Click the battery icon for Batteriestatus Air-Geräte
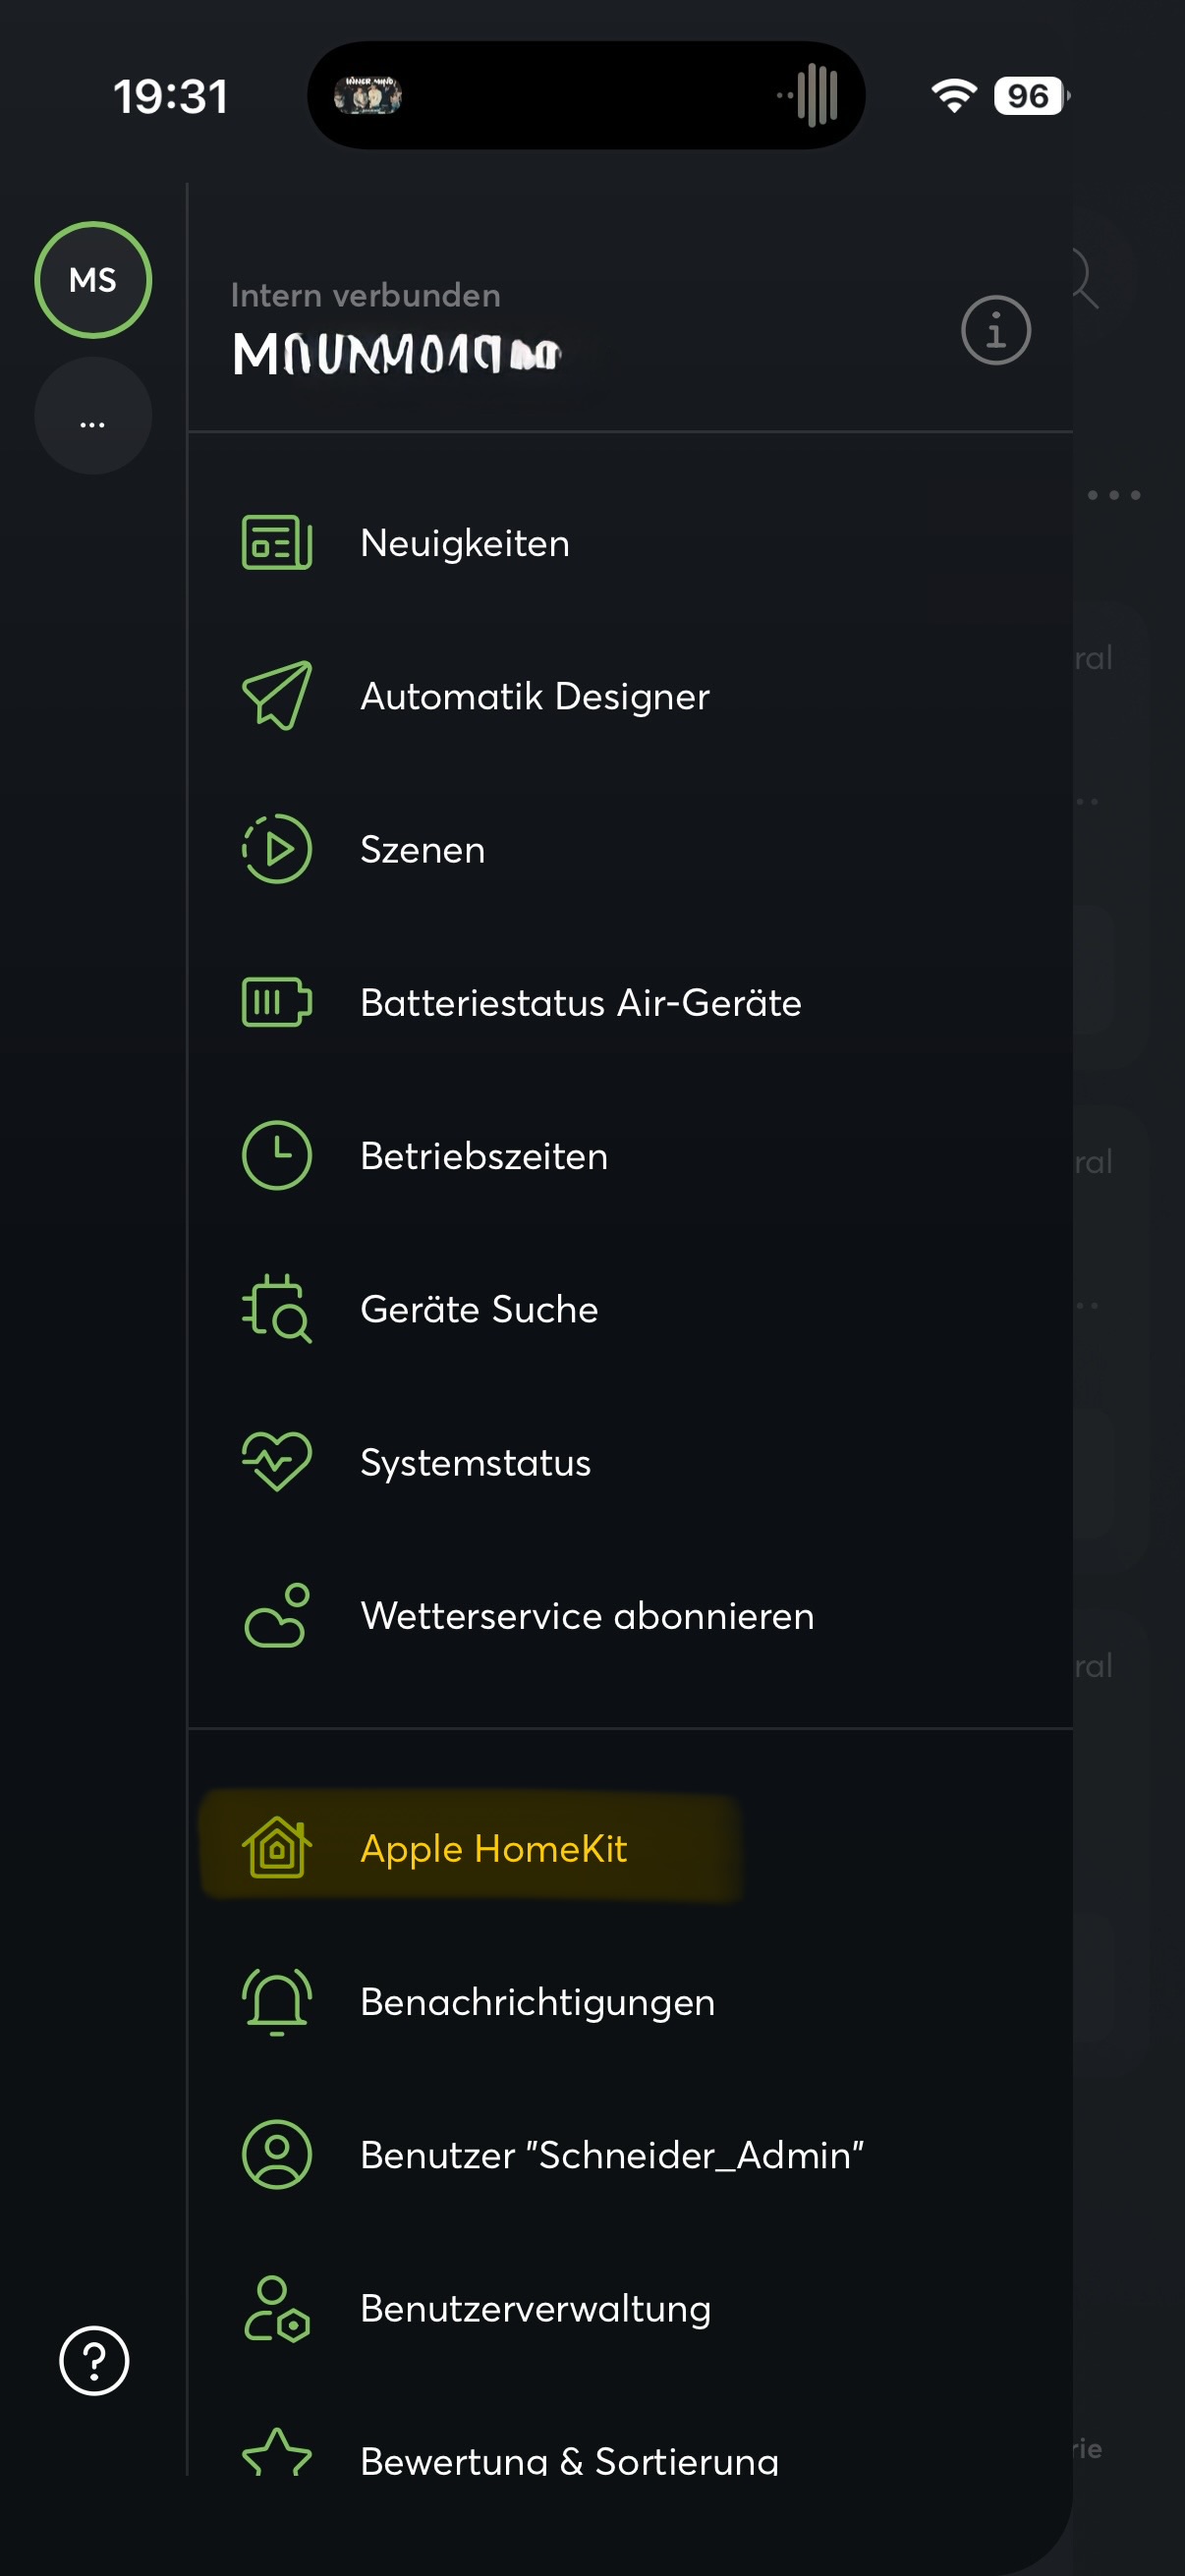The height and width of the screenshot is (2576, 1185). coord(276,1003)
